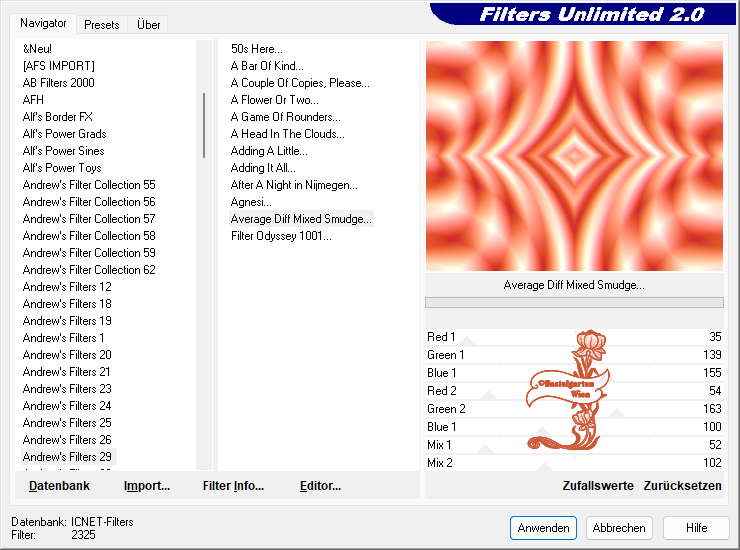Image resolution: width=740 pixels, height=550 pixels.
Task: Click the filter preview image
Action: (574, 156)
